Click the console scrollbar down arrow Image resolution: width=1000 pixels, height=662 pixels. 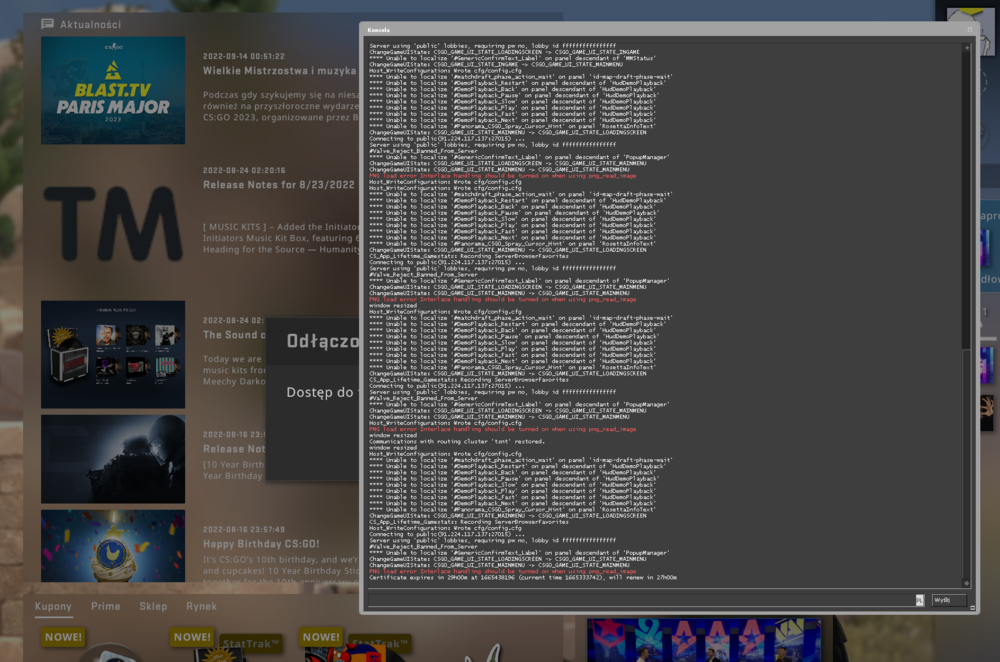[967, 584]
